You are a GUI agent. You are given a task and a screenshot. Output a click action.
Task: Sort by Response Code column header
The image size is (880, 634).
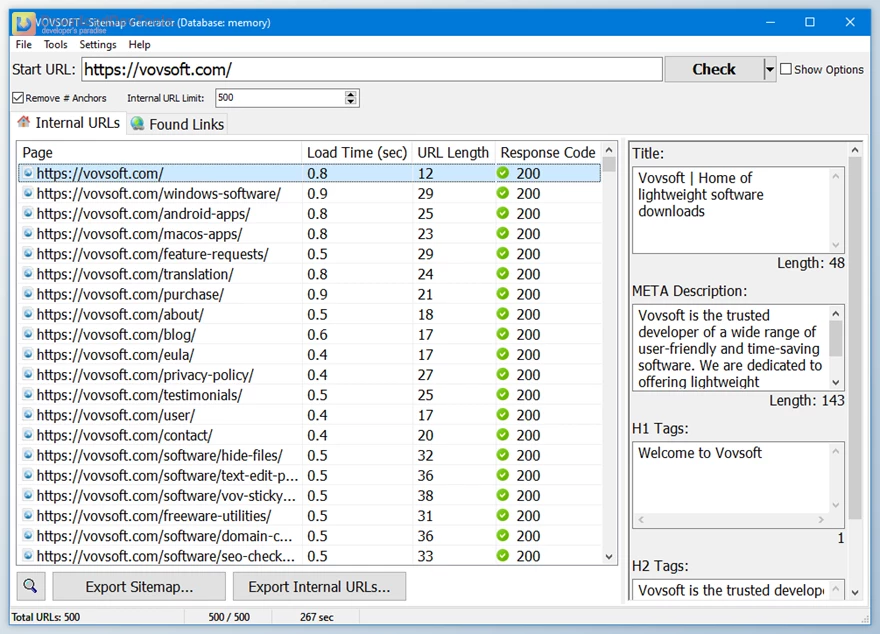pyautogui.click(x=548, y=152)
